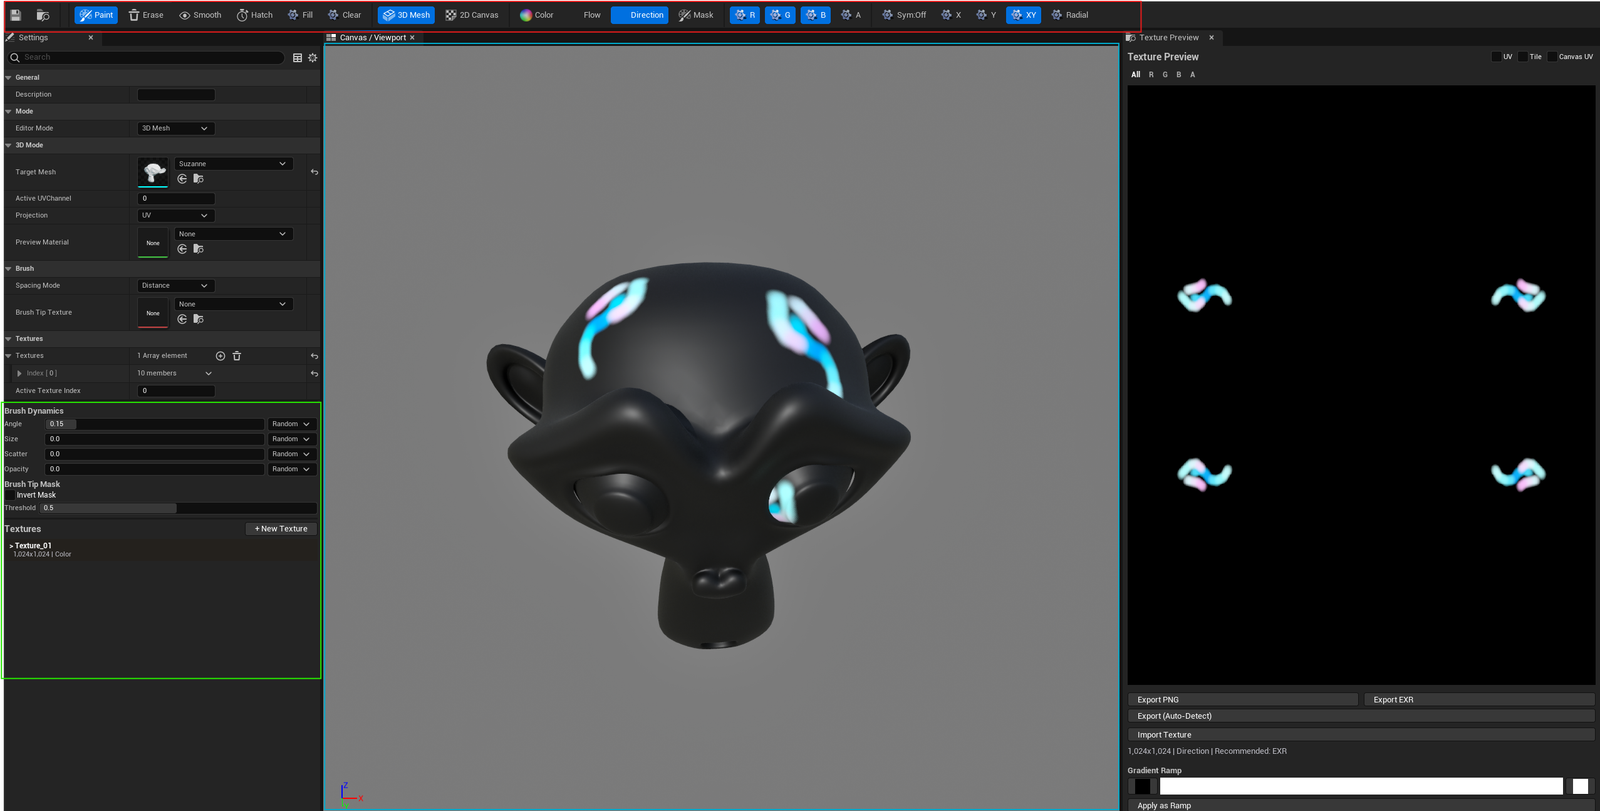Use selected asset for Target Mesh
This screenshot has height=811, width=1600.
point(182,179)
